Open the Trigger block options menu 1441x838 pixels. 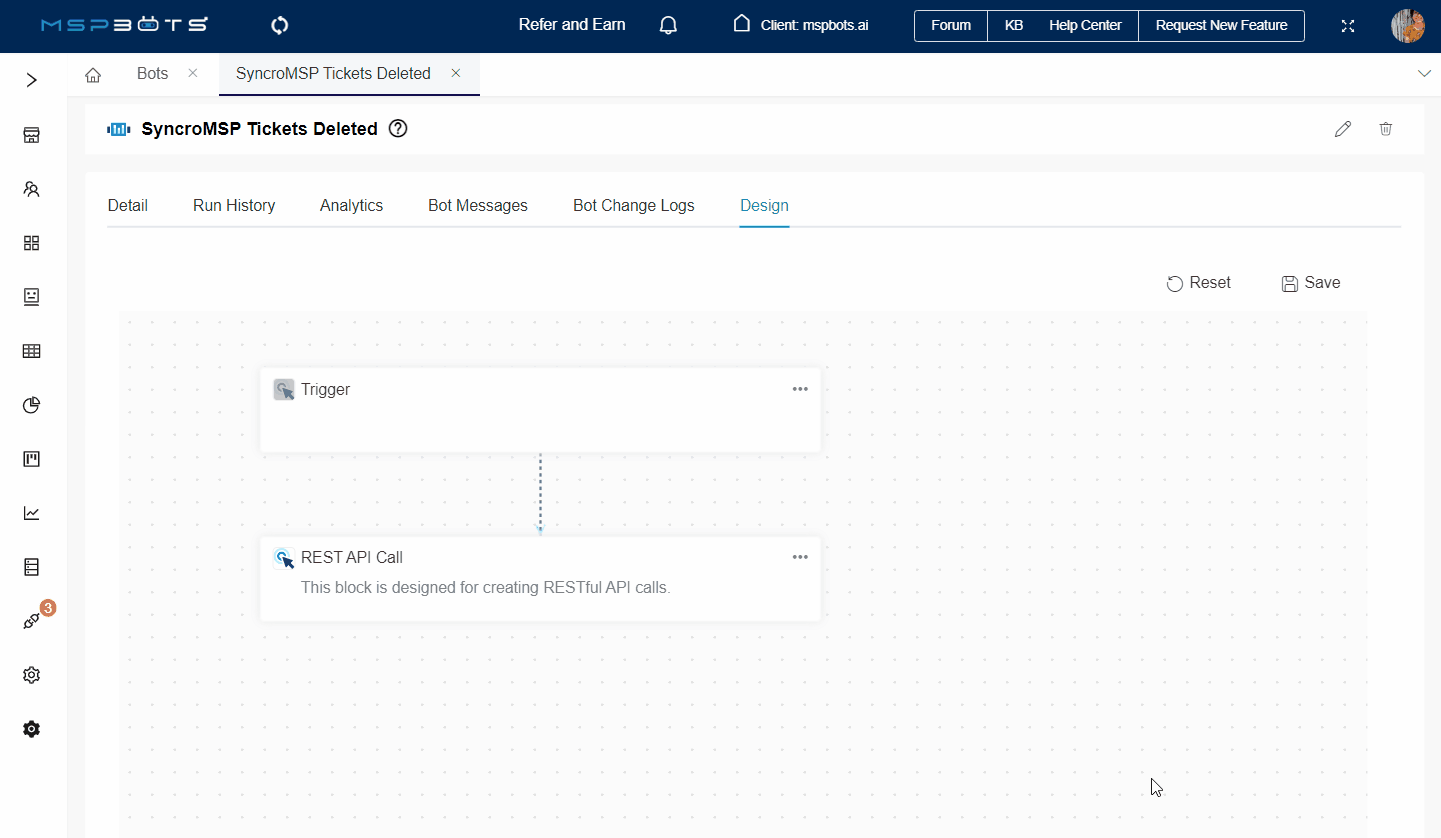800,389
